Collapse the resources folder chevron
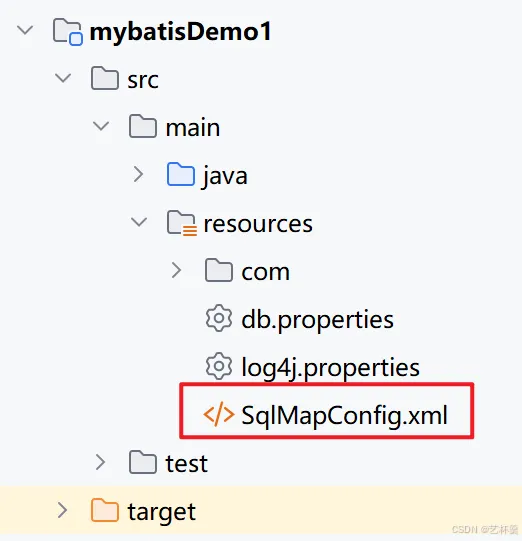 click(139, 222)
